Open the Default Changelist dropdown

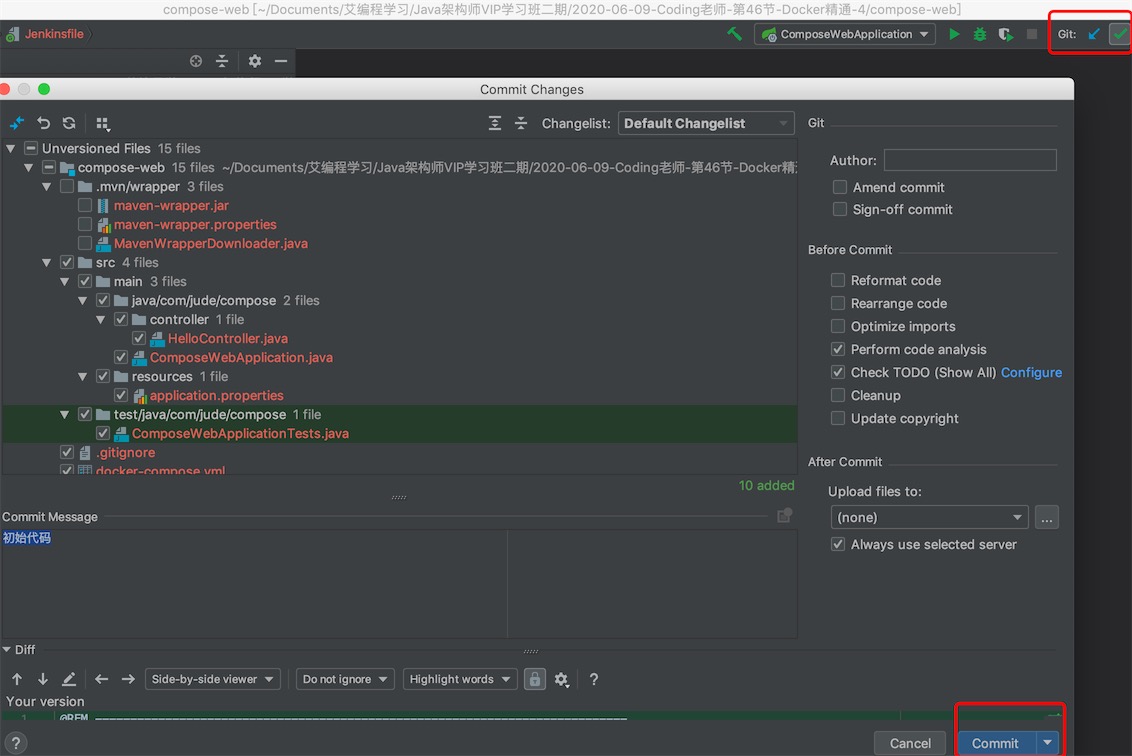(x=706, y=123)
